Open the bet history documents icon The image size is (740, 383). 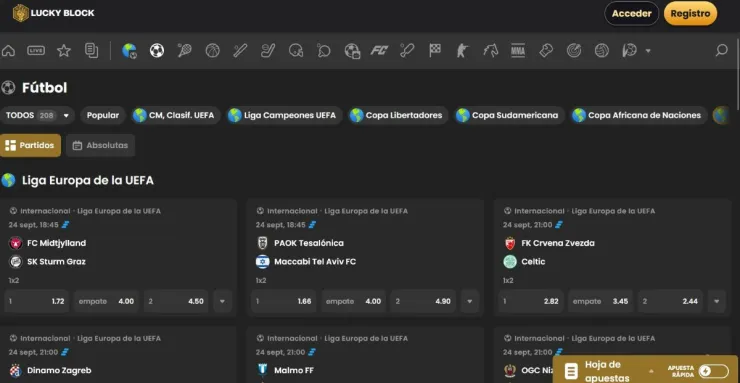92,50
